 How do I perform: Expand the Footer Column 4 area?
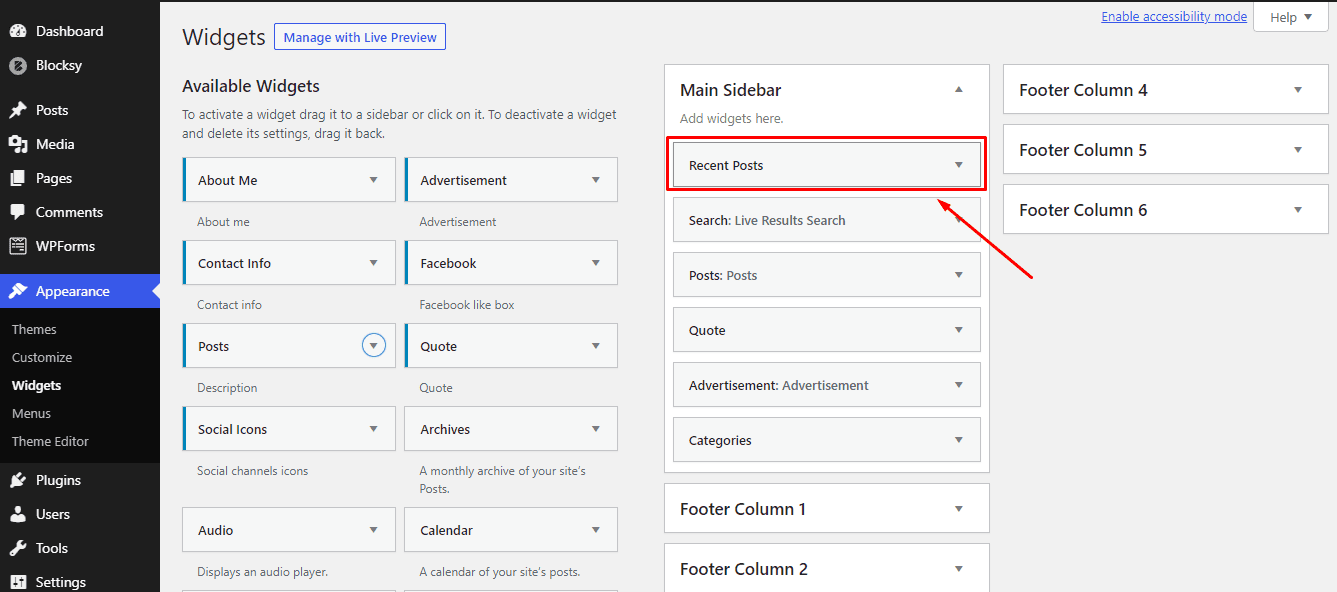[1297, 90]
